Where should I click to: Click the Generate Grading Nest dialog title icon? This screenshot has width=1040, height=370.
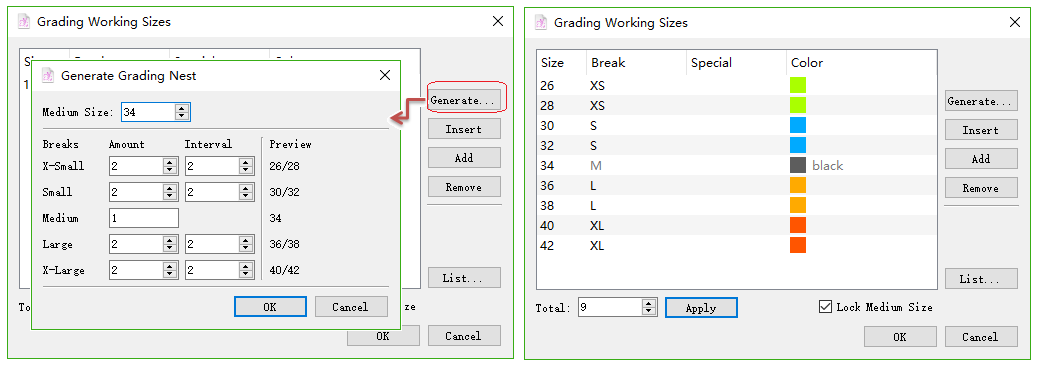tap(47, 76)
